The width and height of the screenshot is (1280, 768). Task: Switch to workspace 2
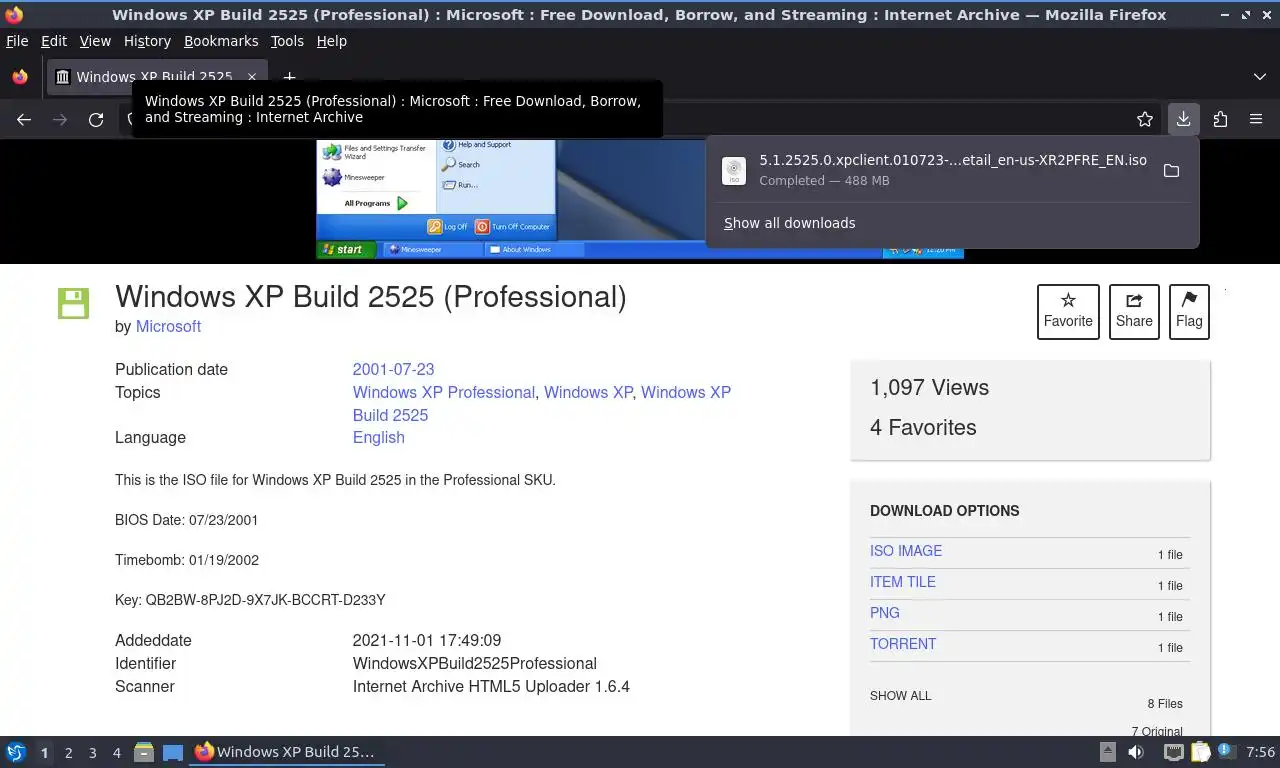[x=68, y=753]
